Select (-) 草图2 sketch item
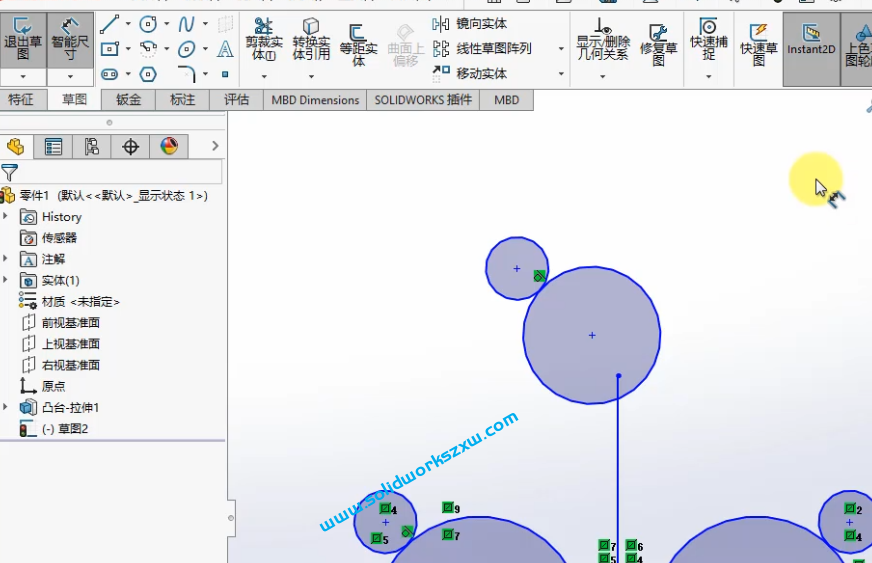The width and height of the screenshot is (872, 563). coord(54,428)
